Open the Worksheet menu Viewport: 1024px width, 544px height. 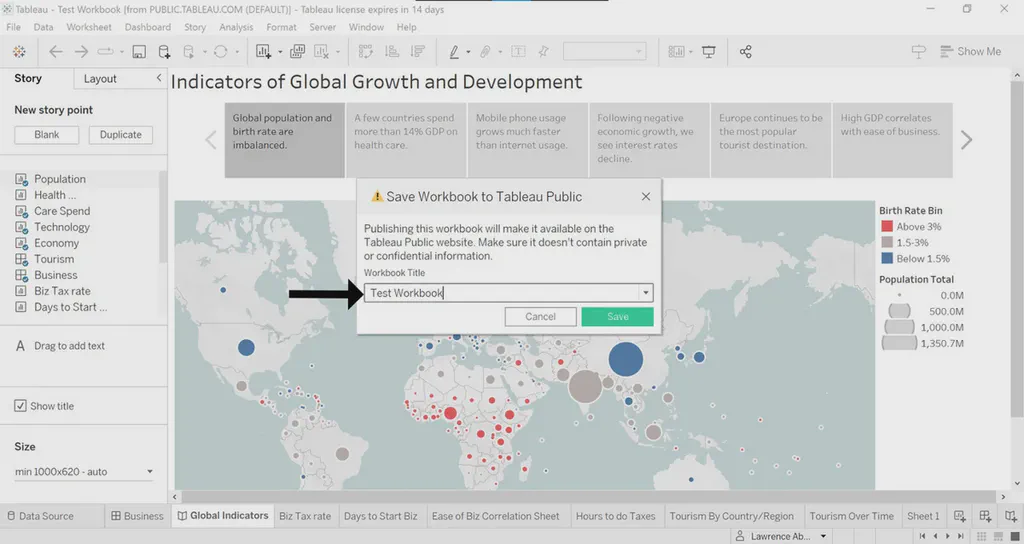(x=89, y=27)
